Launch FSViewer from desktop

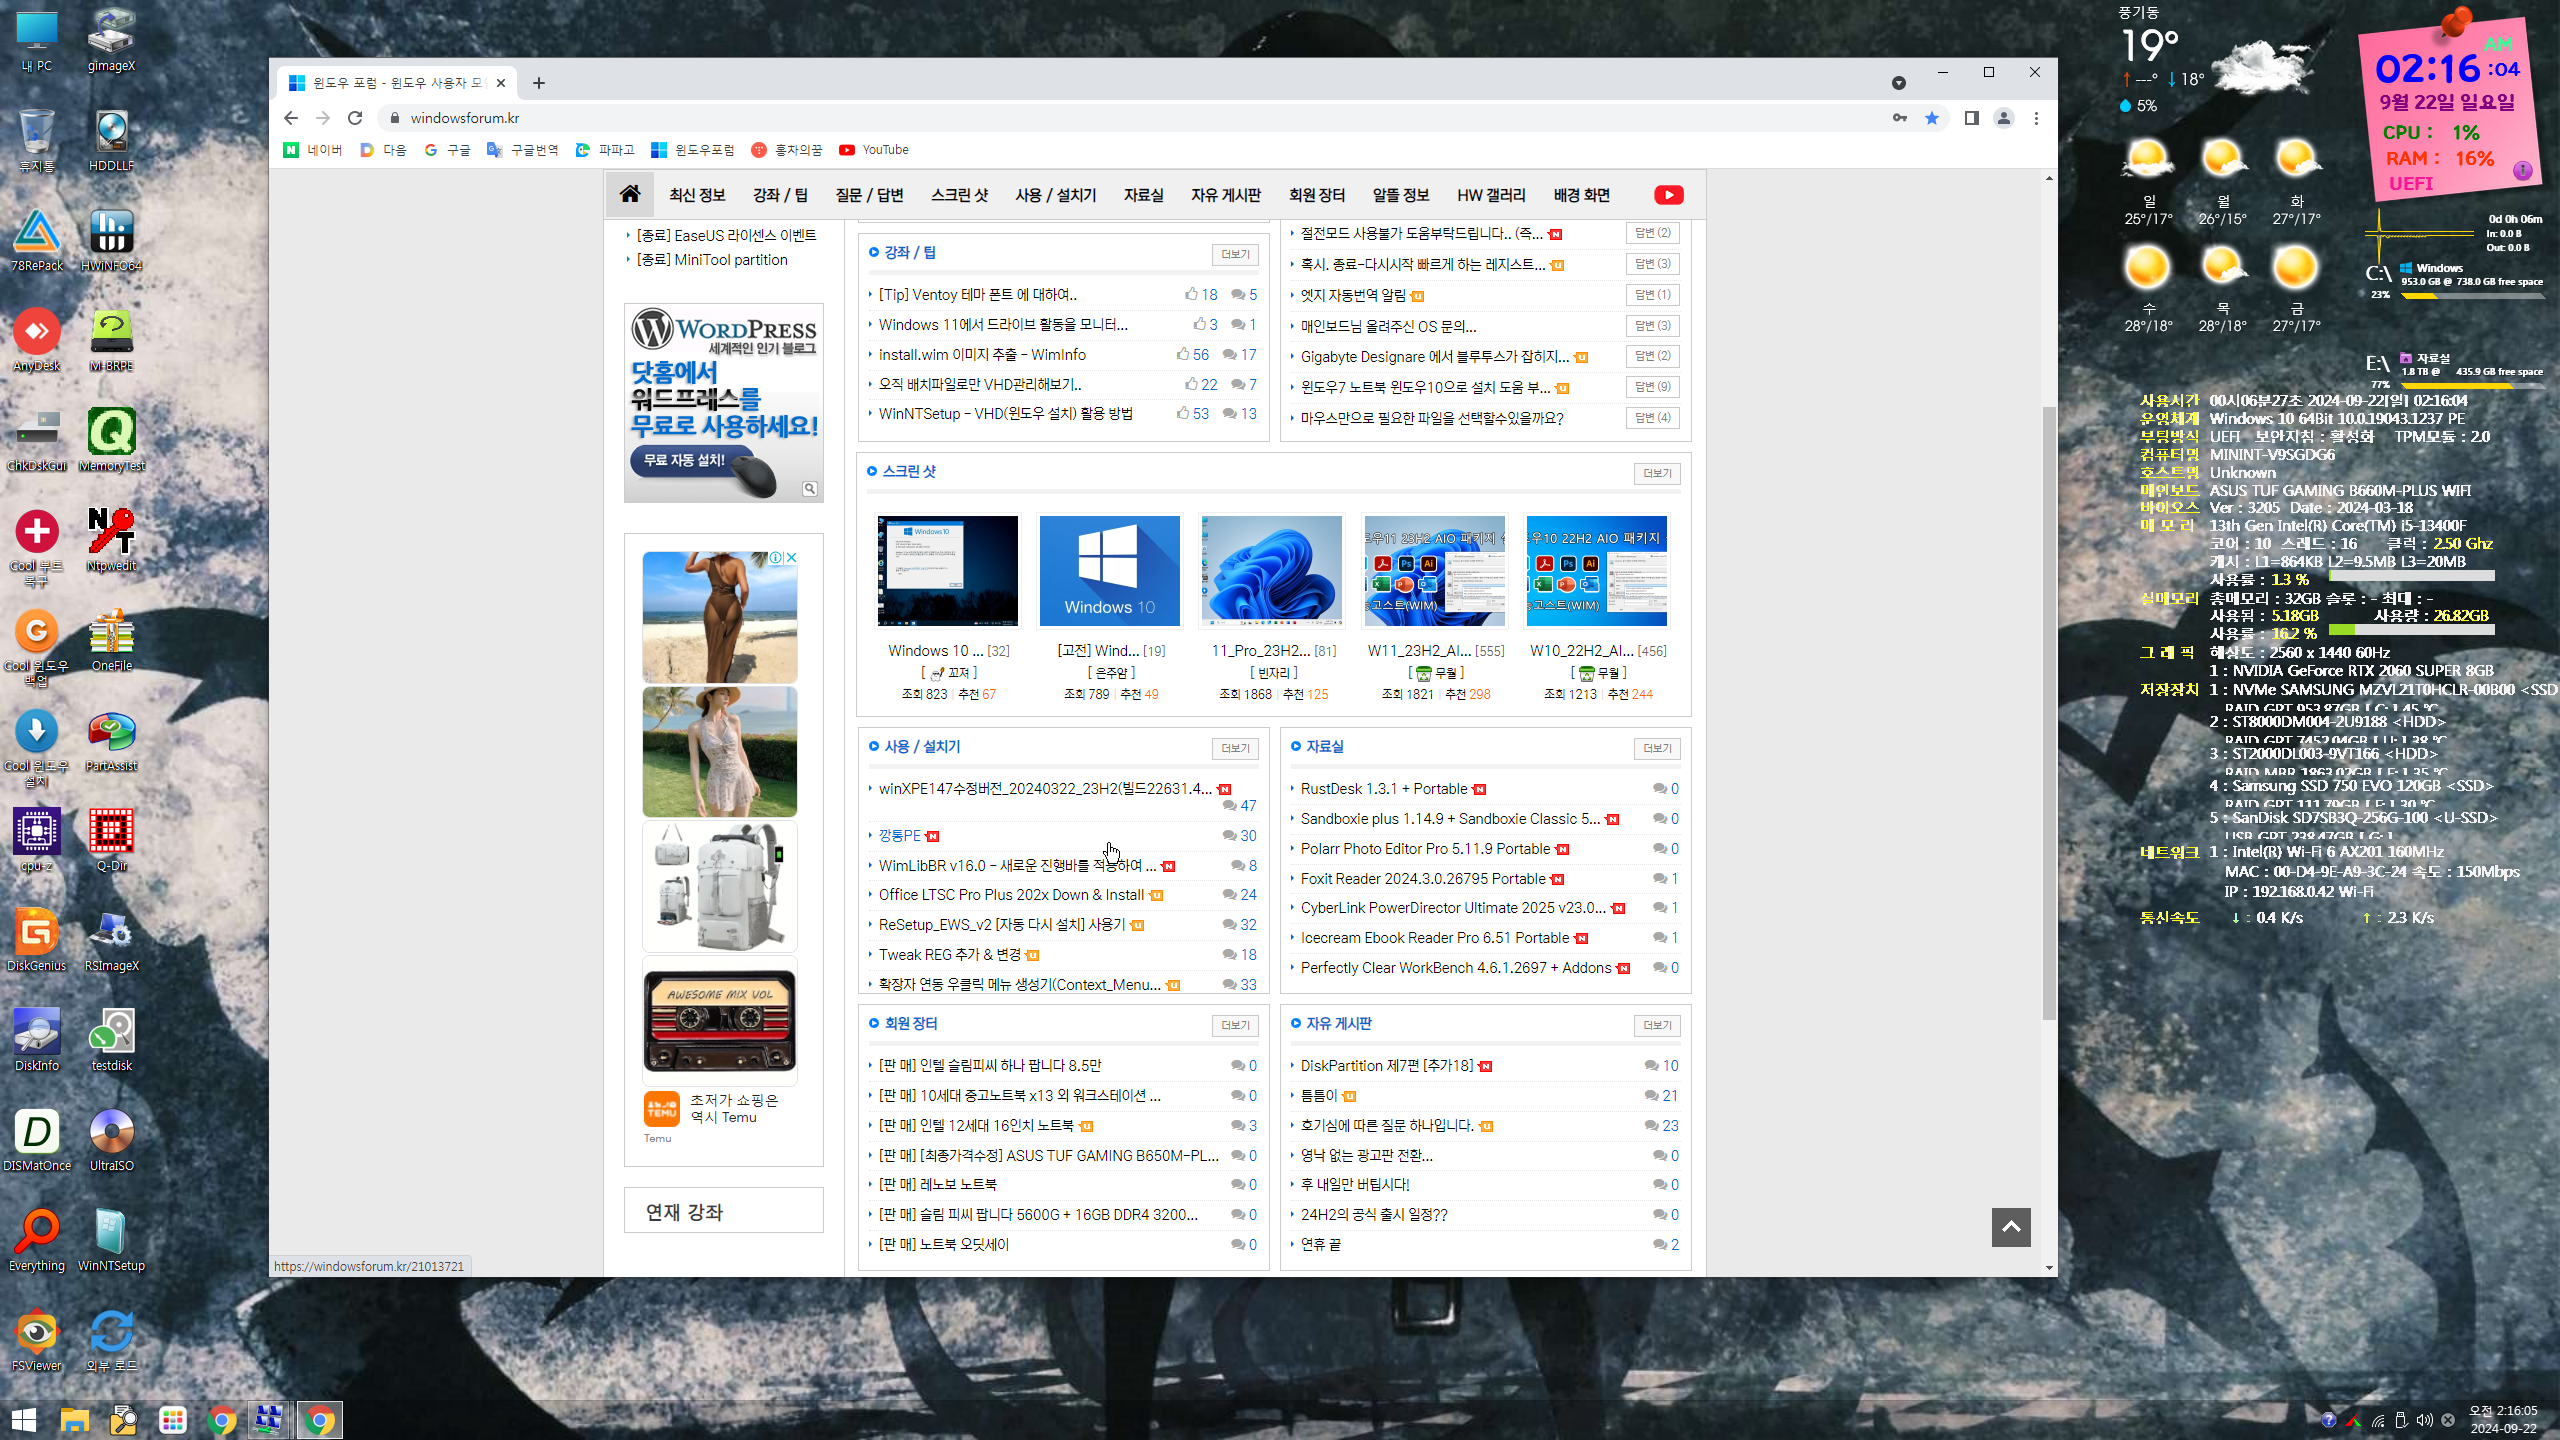(x=37, y=1340)
